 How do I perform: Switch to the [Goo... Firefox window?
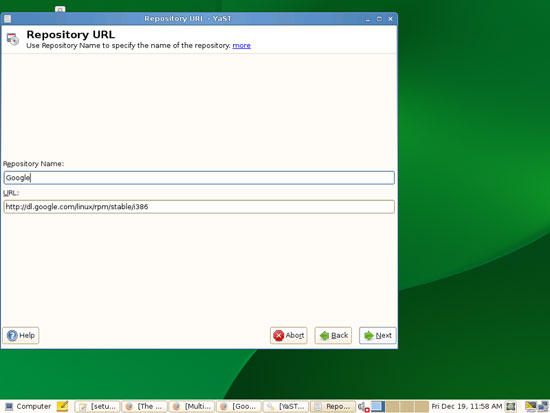(x=239, y=406)
